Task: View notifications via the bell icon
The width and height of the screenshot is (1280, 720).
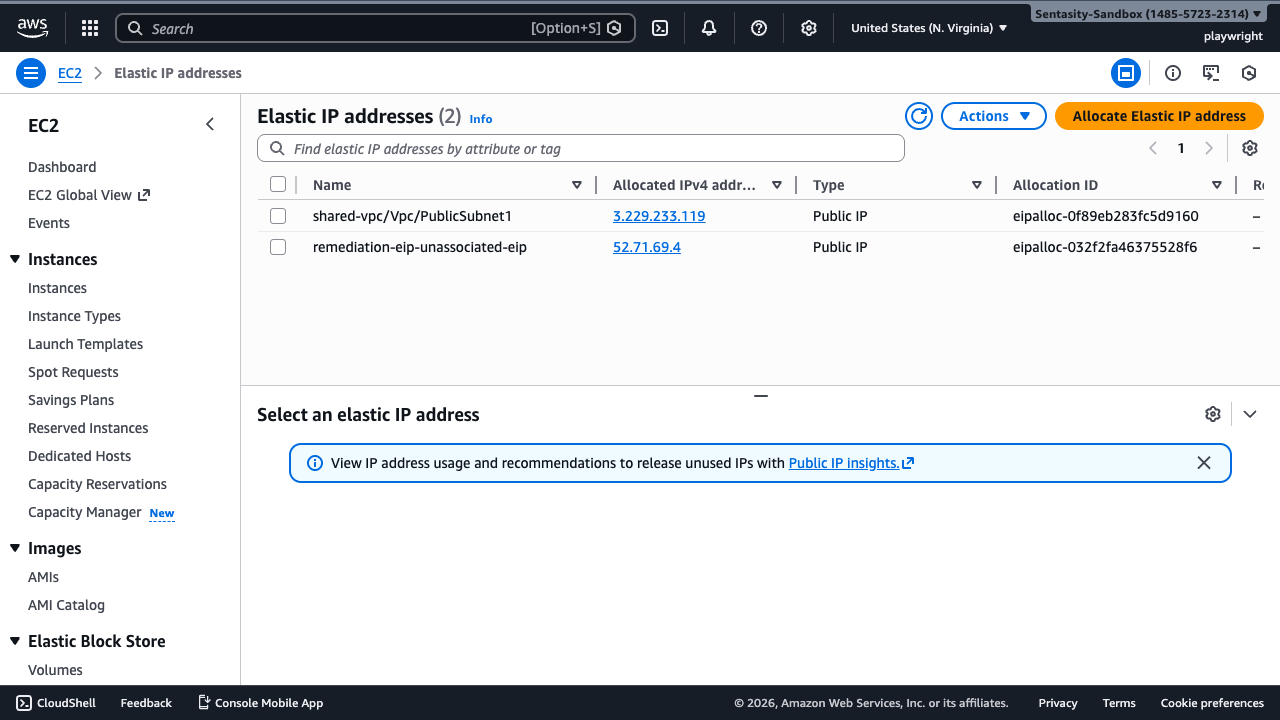Action: pos(708,27)
